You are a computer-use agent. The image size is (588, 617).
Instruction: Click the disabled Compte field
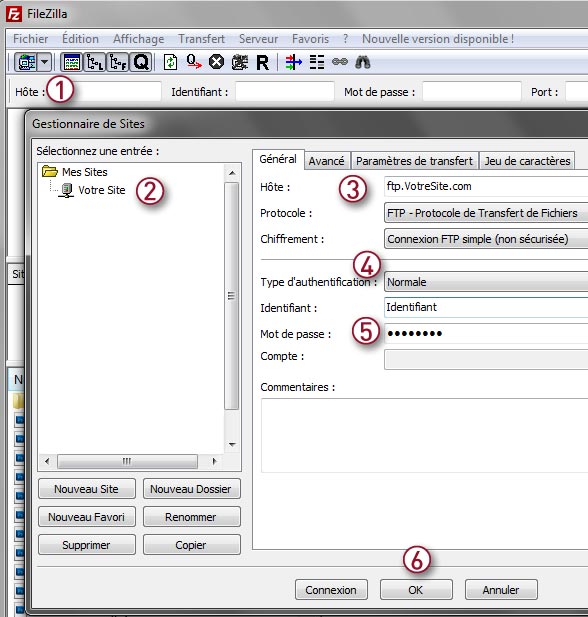(486, 360)
